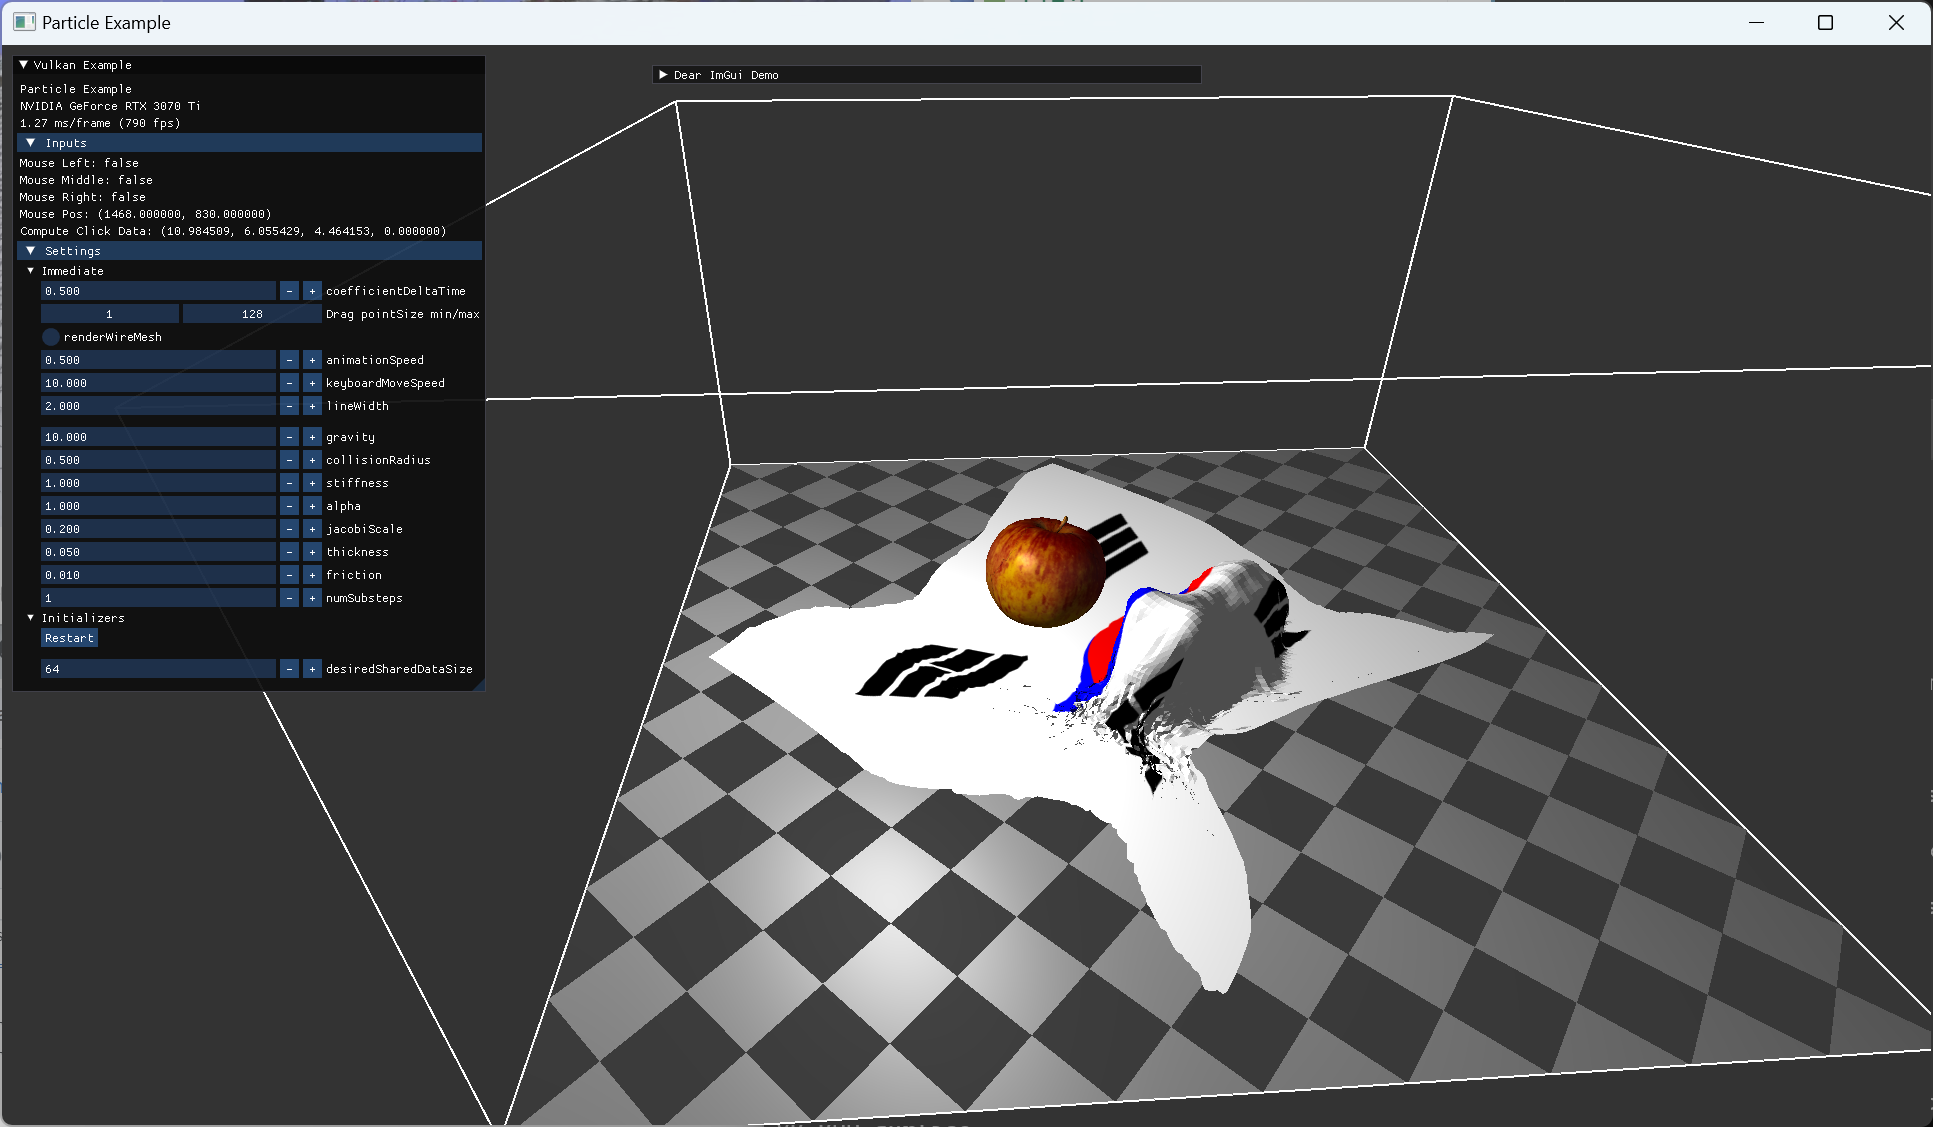Click the apple model in the scene

coord(1046,572)
